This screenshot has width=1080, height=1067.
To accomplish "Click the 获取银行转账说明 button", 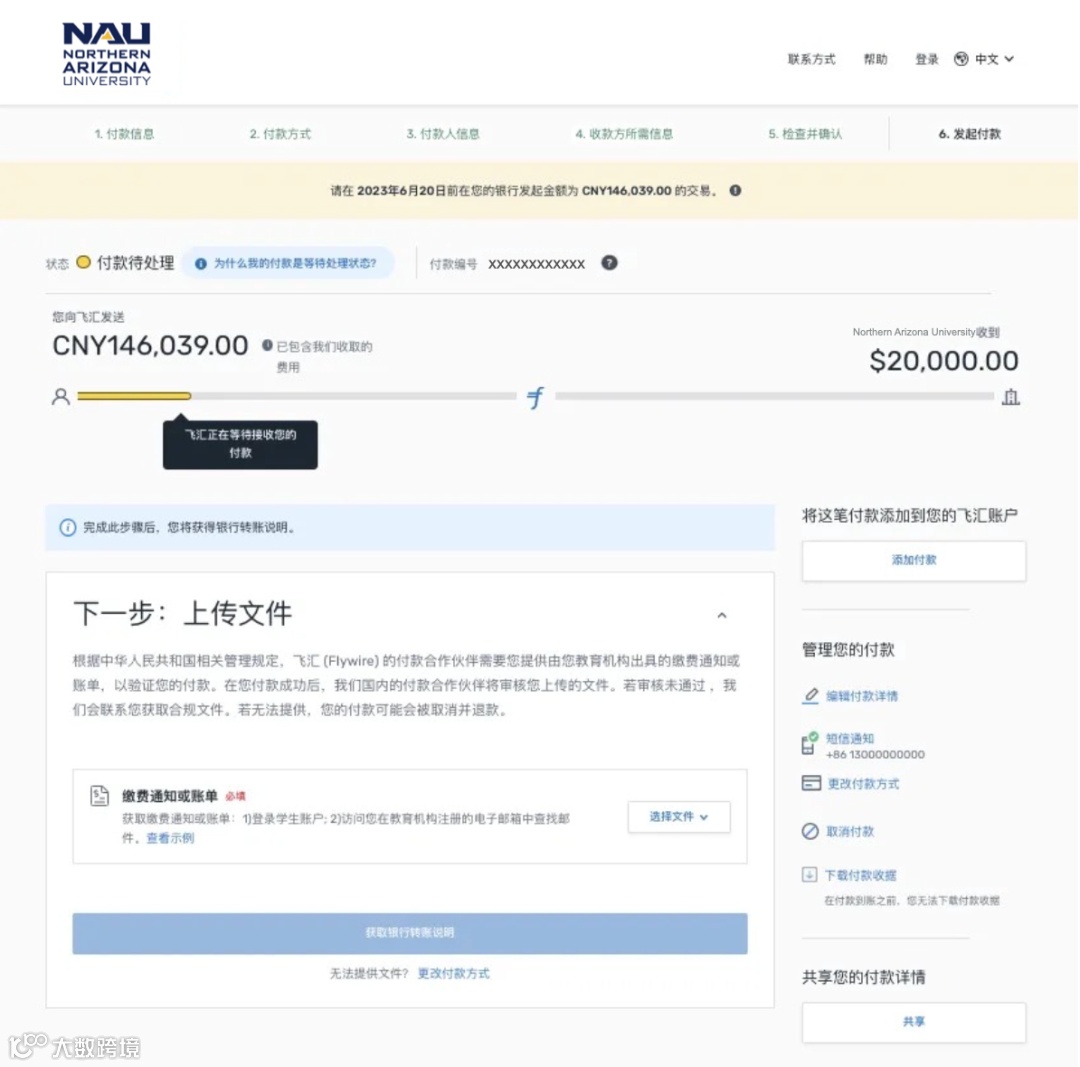I will point(410,933).
